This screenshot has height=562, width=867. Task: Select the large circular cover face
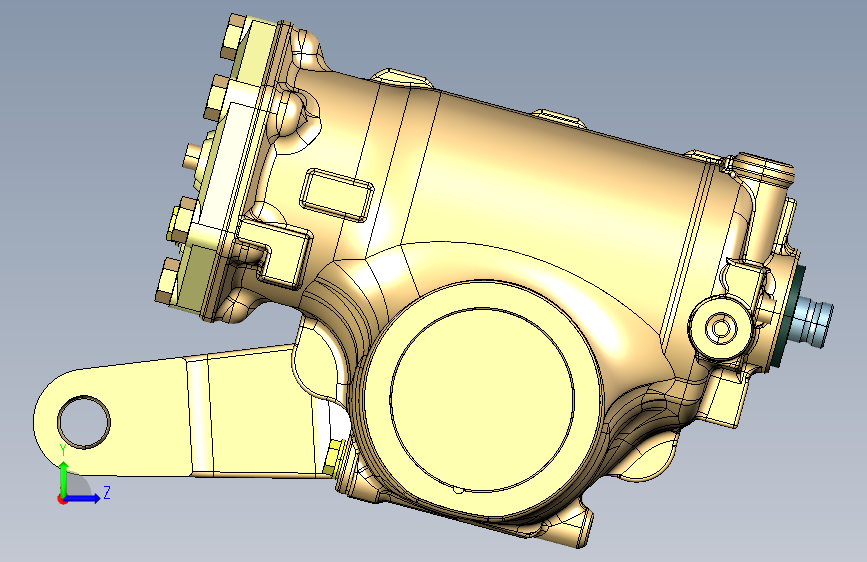click(x=481, y=399)
